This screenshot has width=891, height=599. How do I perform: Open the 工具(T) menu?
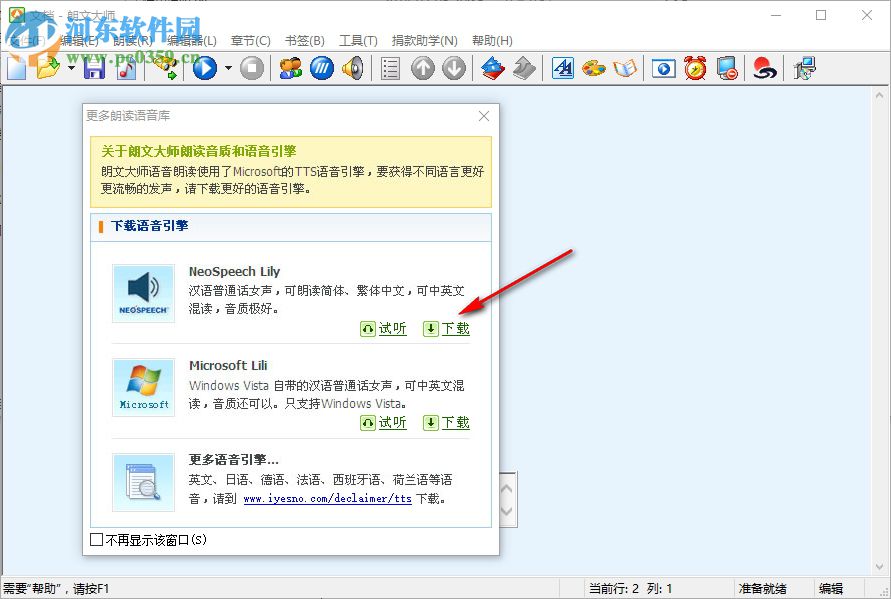click(358, 41)
